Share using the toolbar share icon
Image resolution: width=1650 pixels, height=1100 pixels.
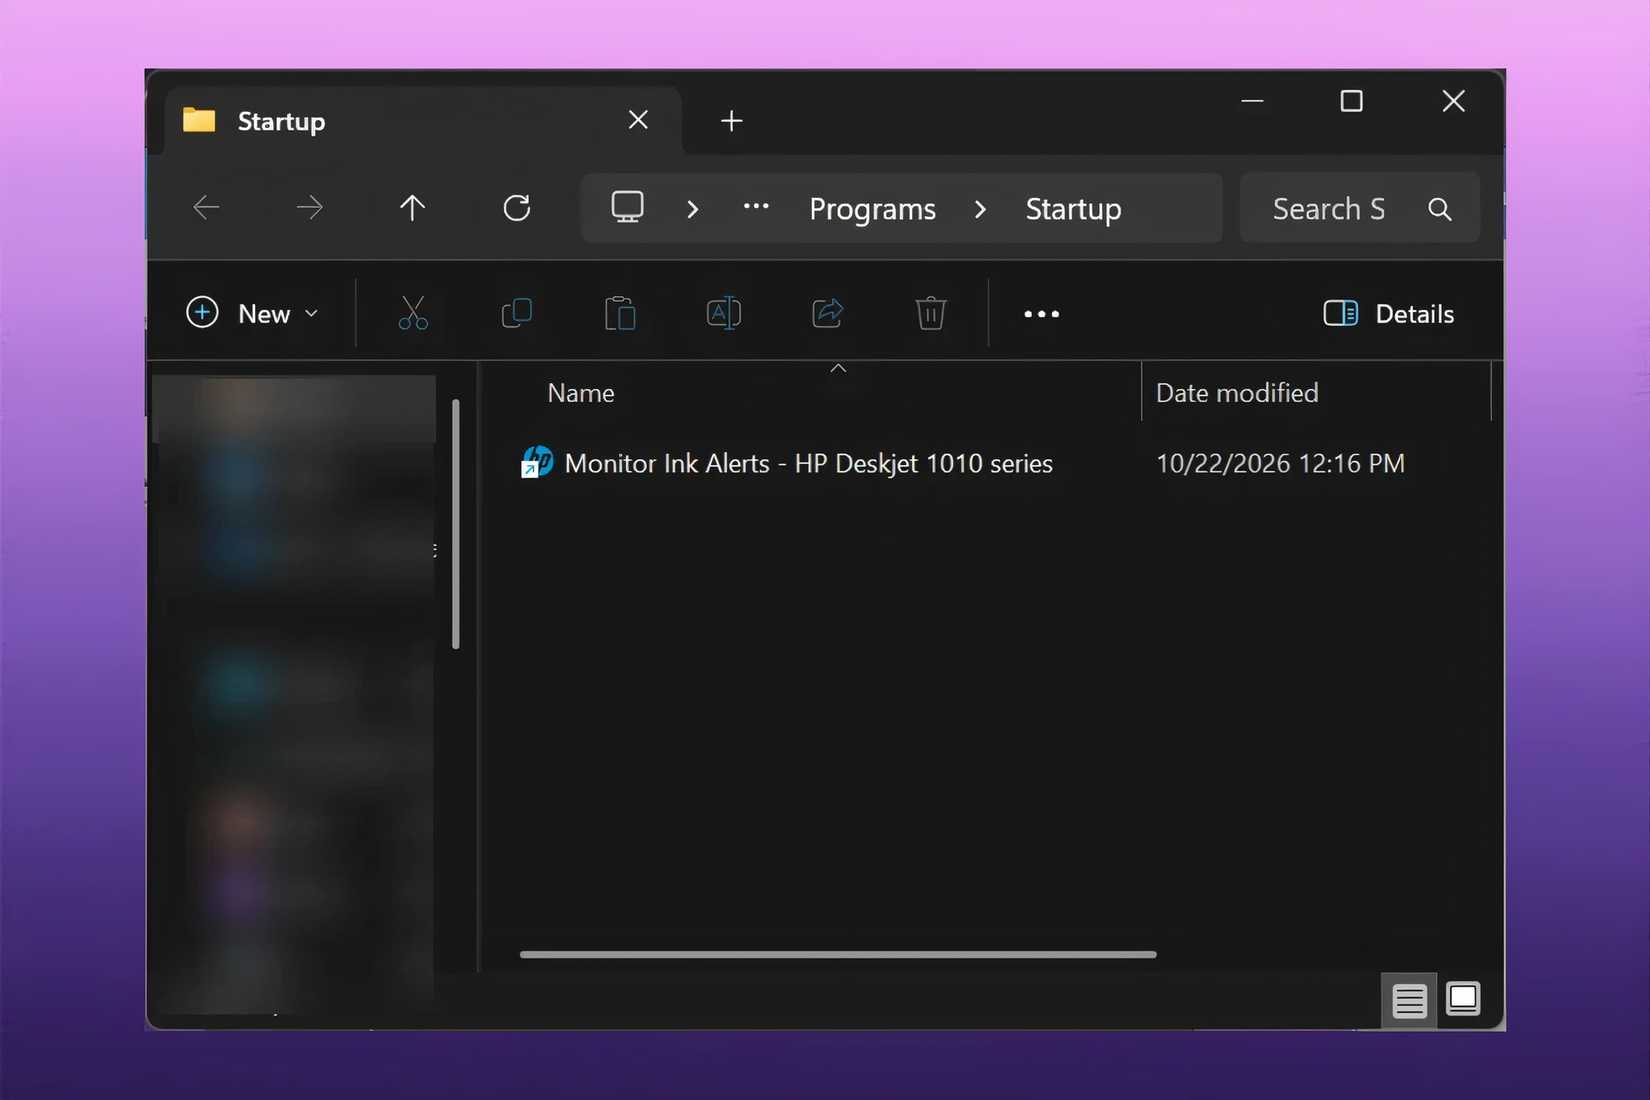pyautogui.click(x=828, y=313)
